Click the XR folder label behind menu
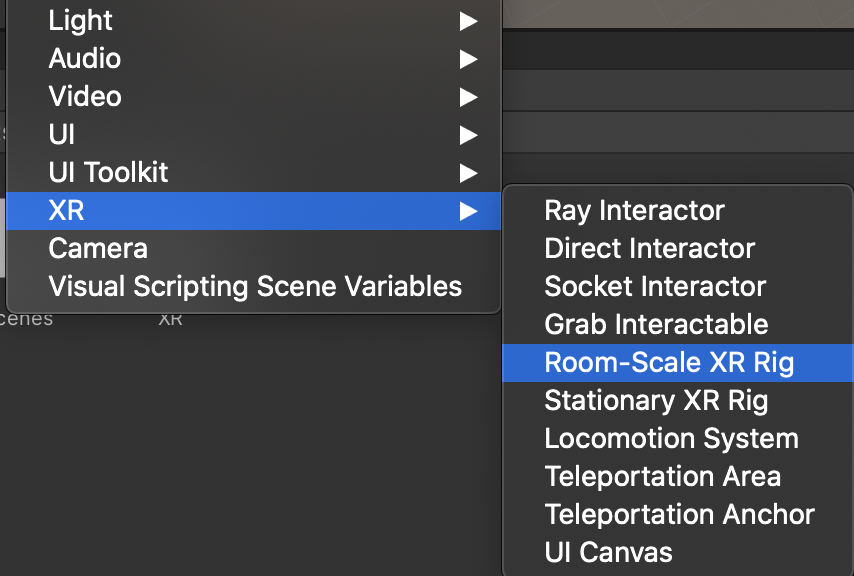854x576 pixels. tap(170, 320)
